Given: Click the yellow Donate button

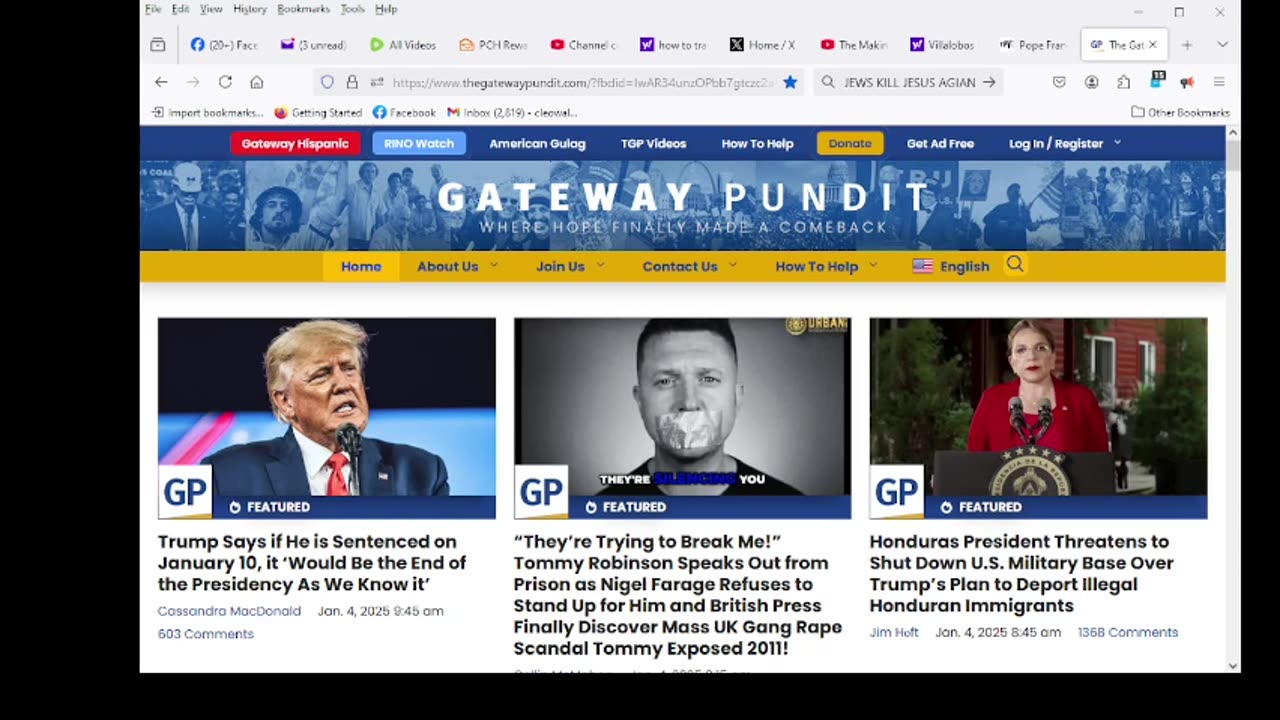Looking at the screenshot, I should point(850,143).
